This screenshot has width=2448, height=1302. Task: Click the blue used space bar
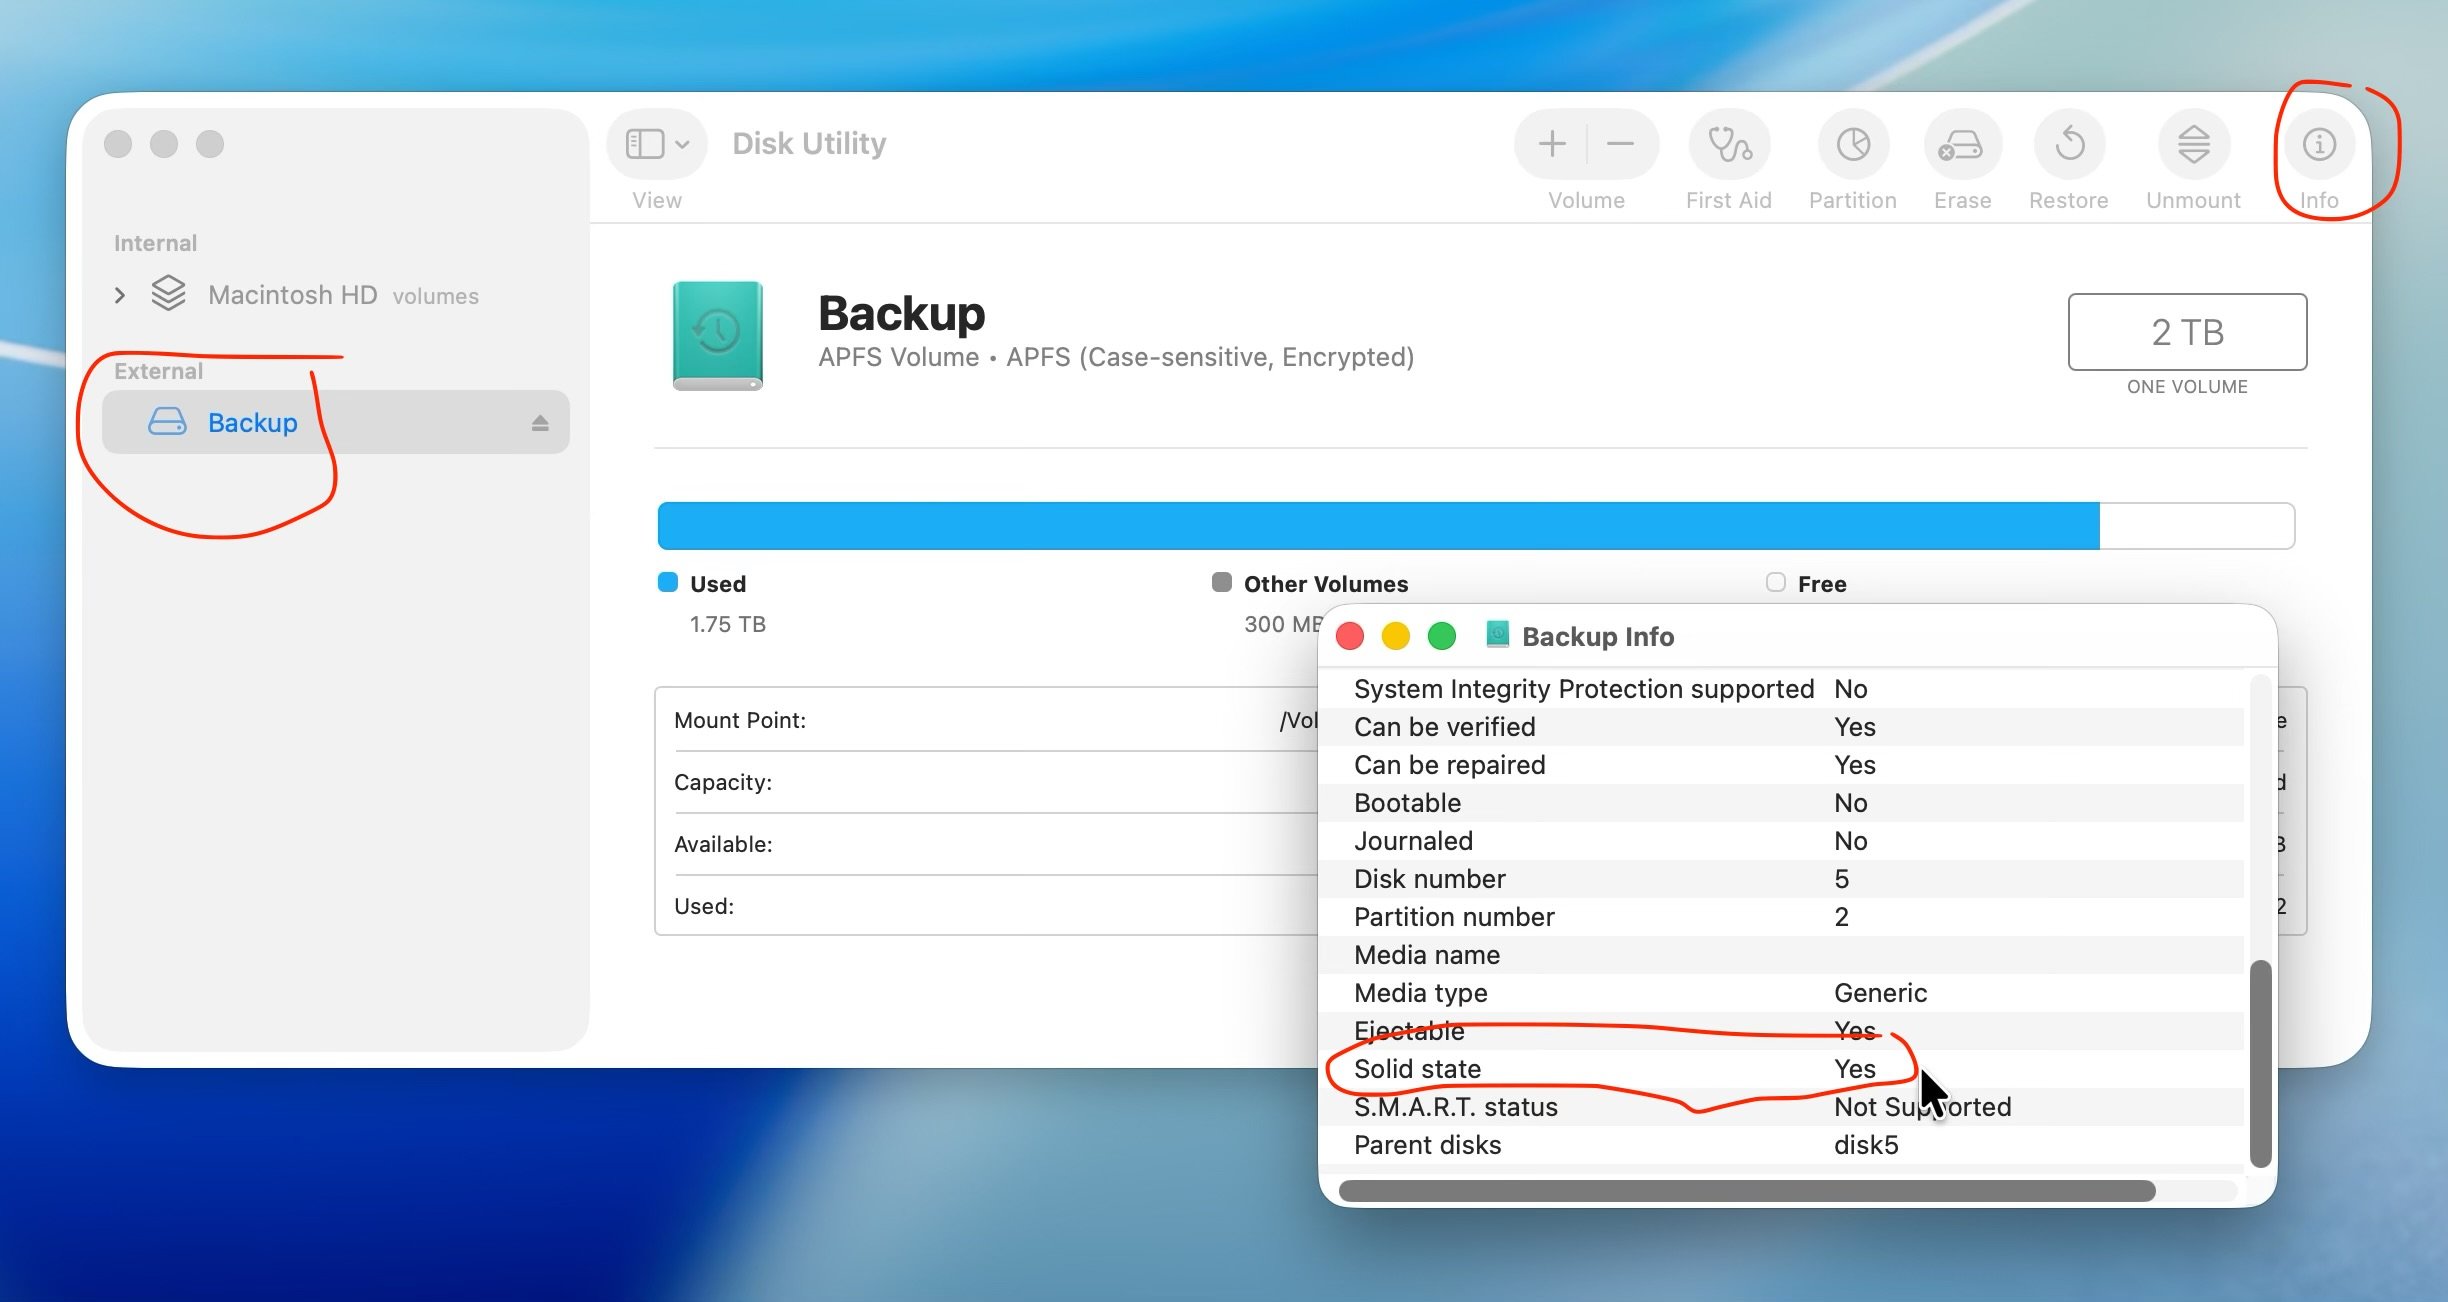[x=1378, y=526]
